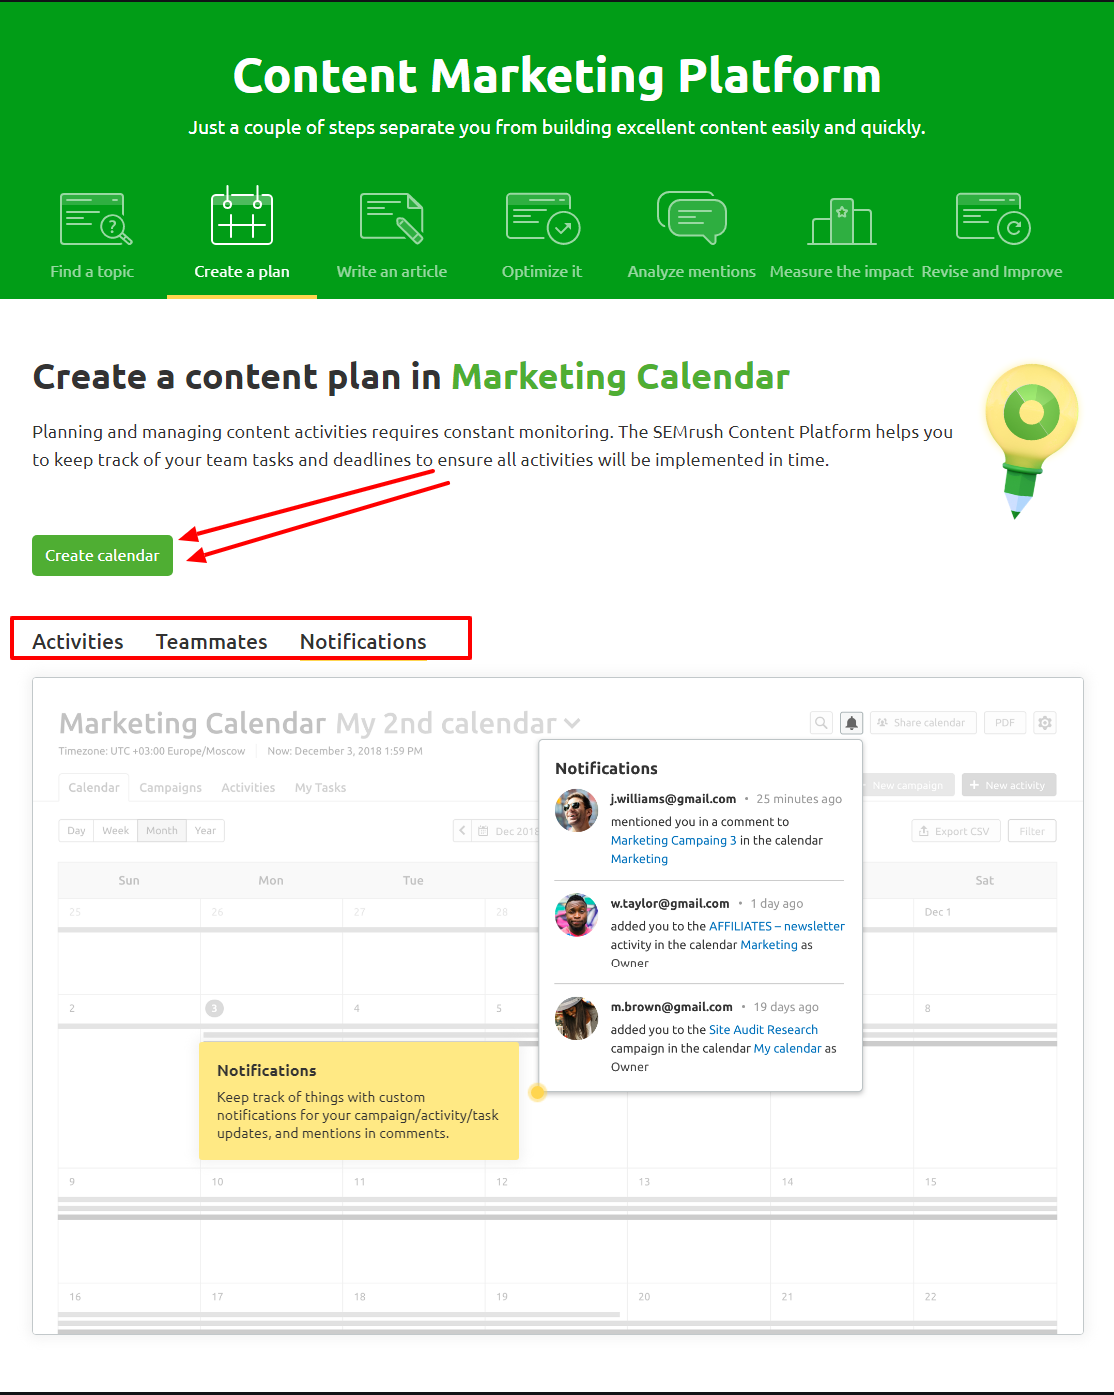The height and width of the screenshot is (1395, 1114).
Task: Click the Sat column header
Action: 985,881
